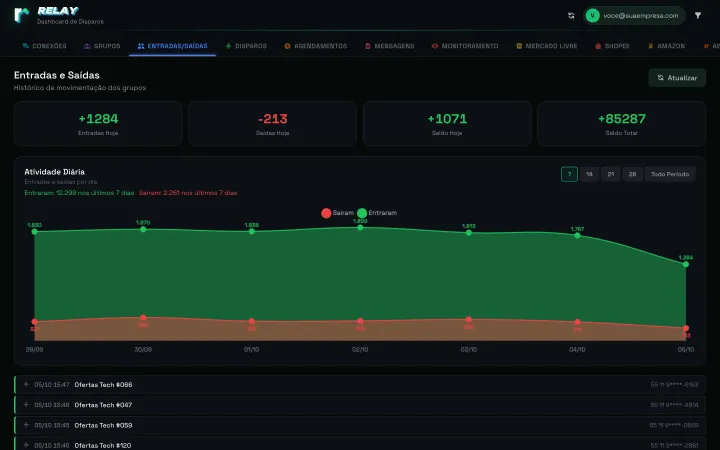Select the 21 days period button
The image size is (720, 450).
(611, 174)
